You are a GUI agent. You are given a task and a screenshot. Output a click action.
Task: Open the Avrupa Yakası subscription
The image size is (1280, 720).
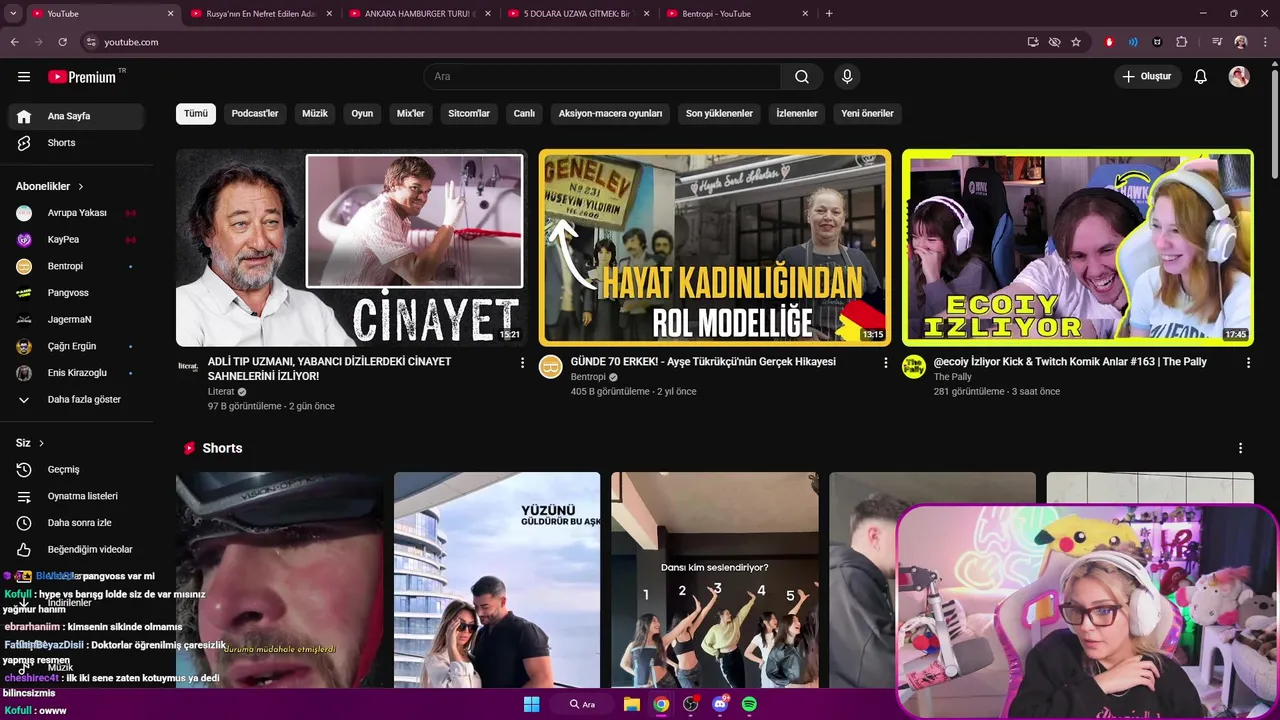[x=76, y=213]
